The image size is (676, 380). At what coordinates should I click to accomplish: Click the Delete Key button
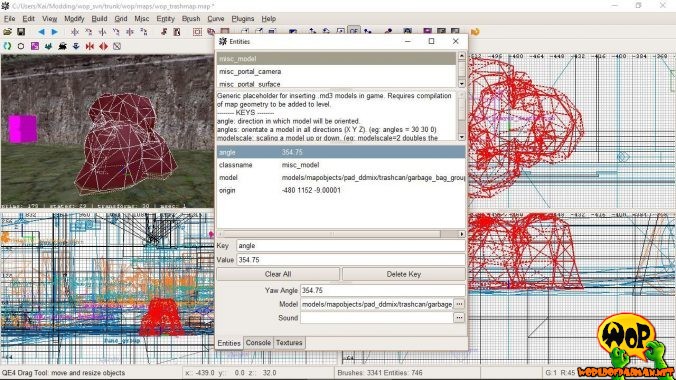click(404, 274)
